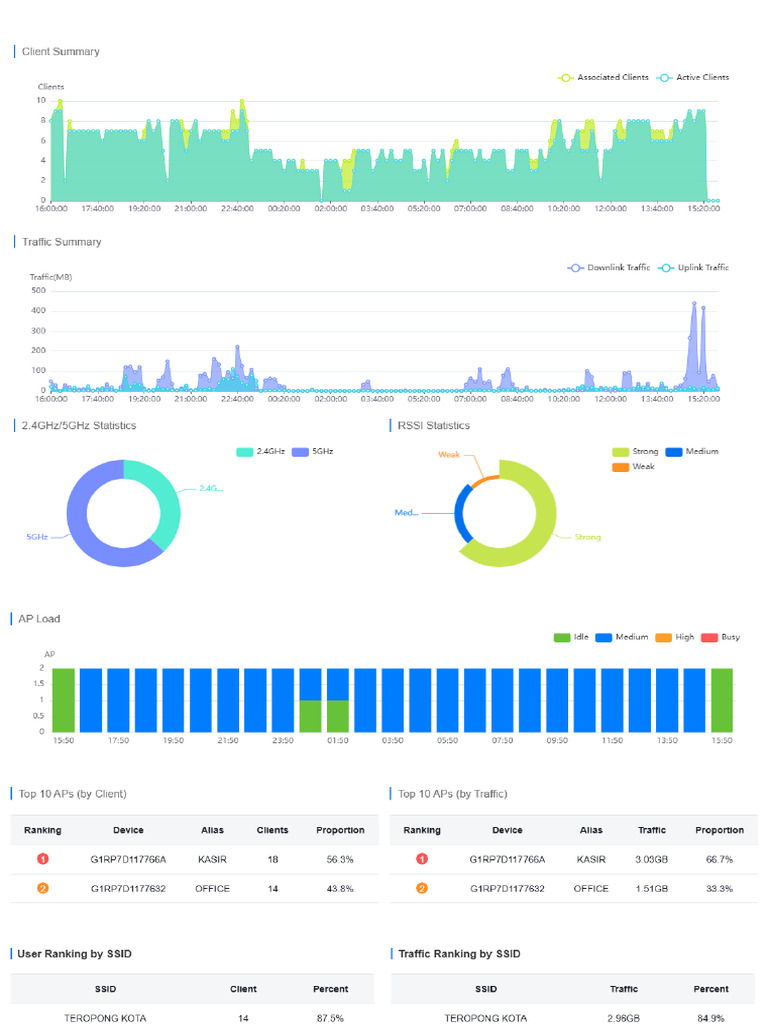Toggle the Medium AP Load legend
768x1024 pixels.
tap(622, 637)
